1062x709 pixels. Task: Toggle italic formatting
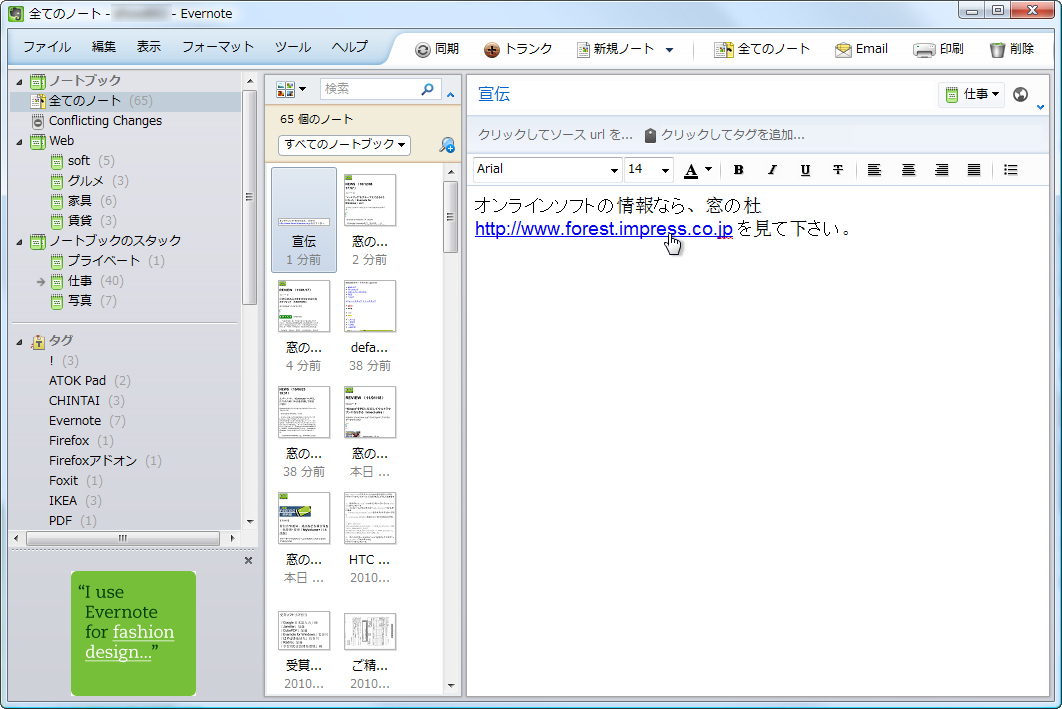(x=772, y=170)
